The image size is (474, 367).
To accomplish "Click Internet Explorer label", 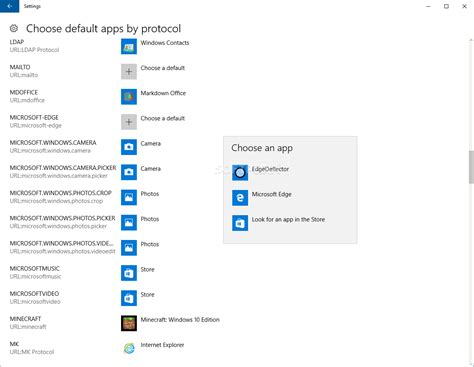I will click(162, 345).
